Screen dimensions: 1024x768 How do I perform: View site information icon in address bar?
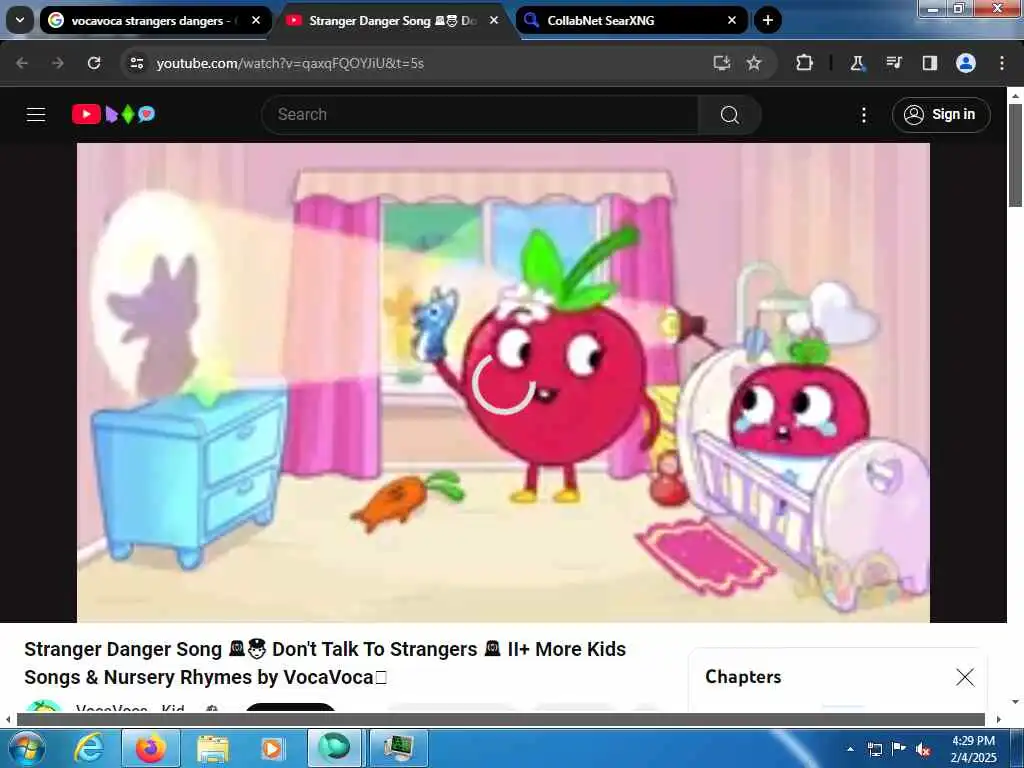[x=136, y=63]
